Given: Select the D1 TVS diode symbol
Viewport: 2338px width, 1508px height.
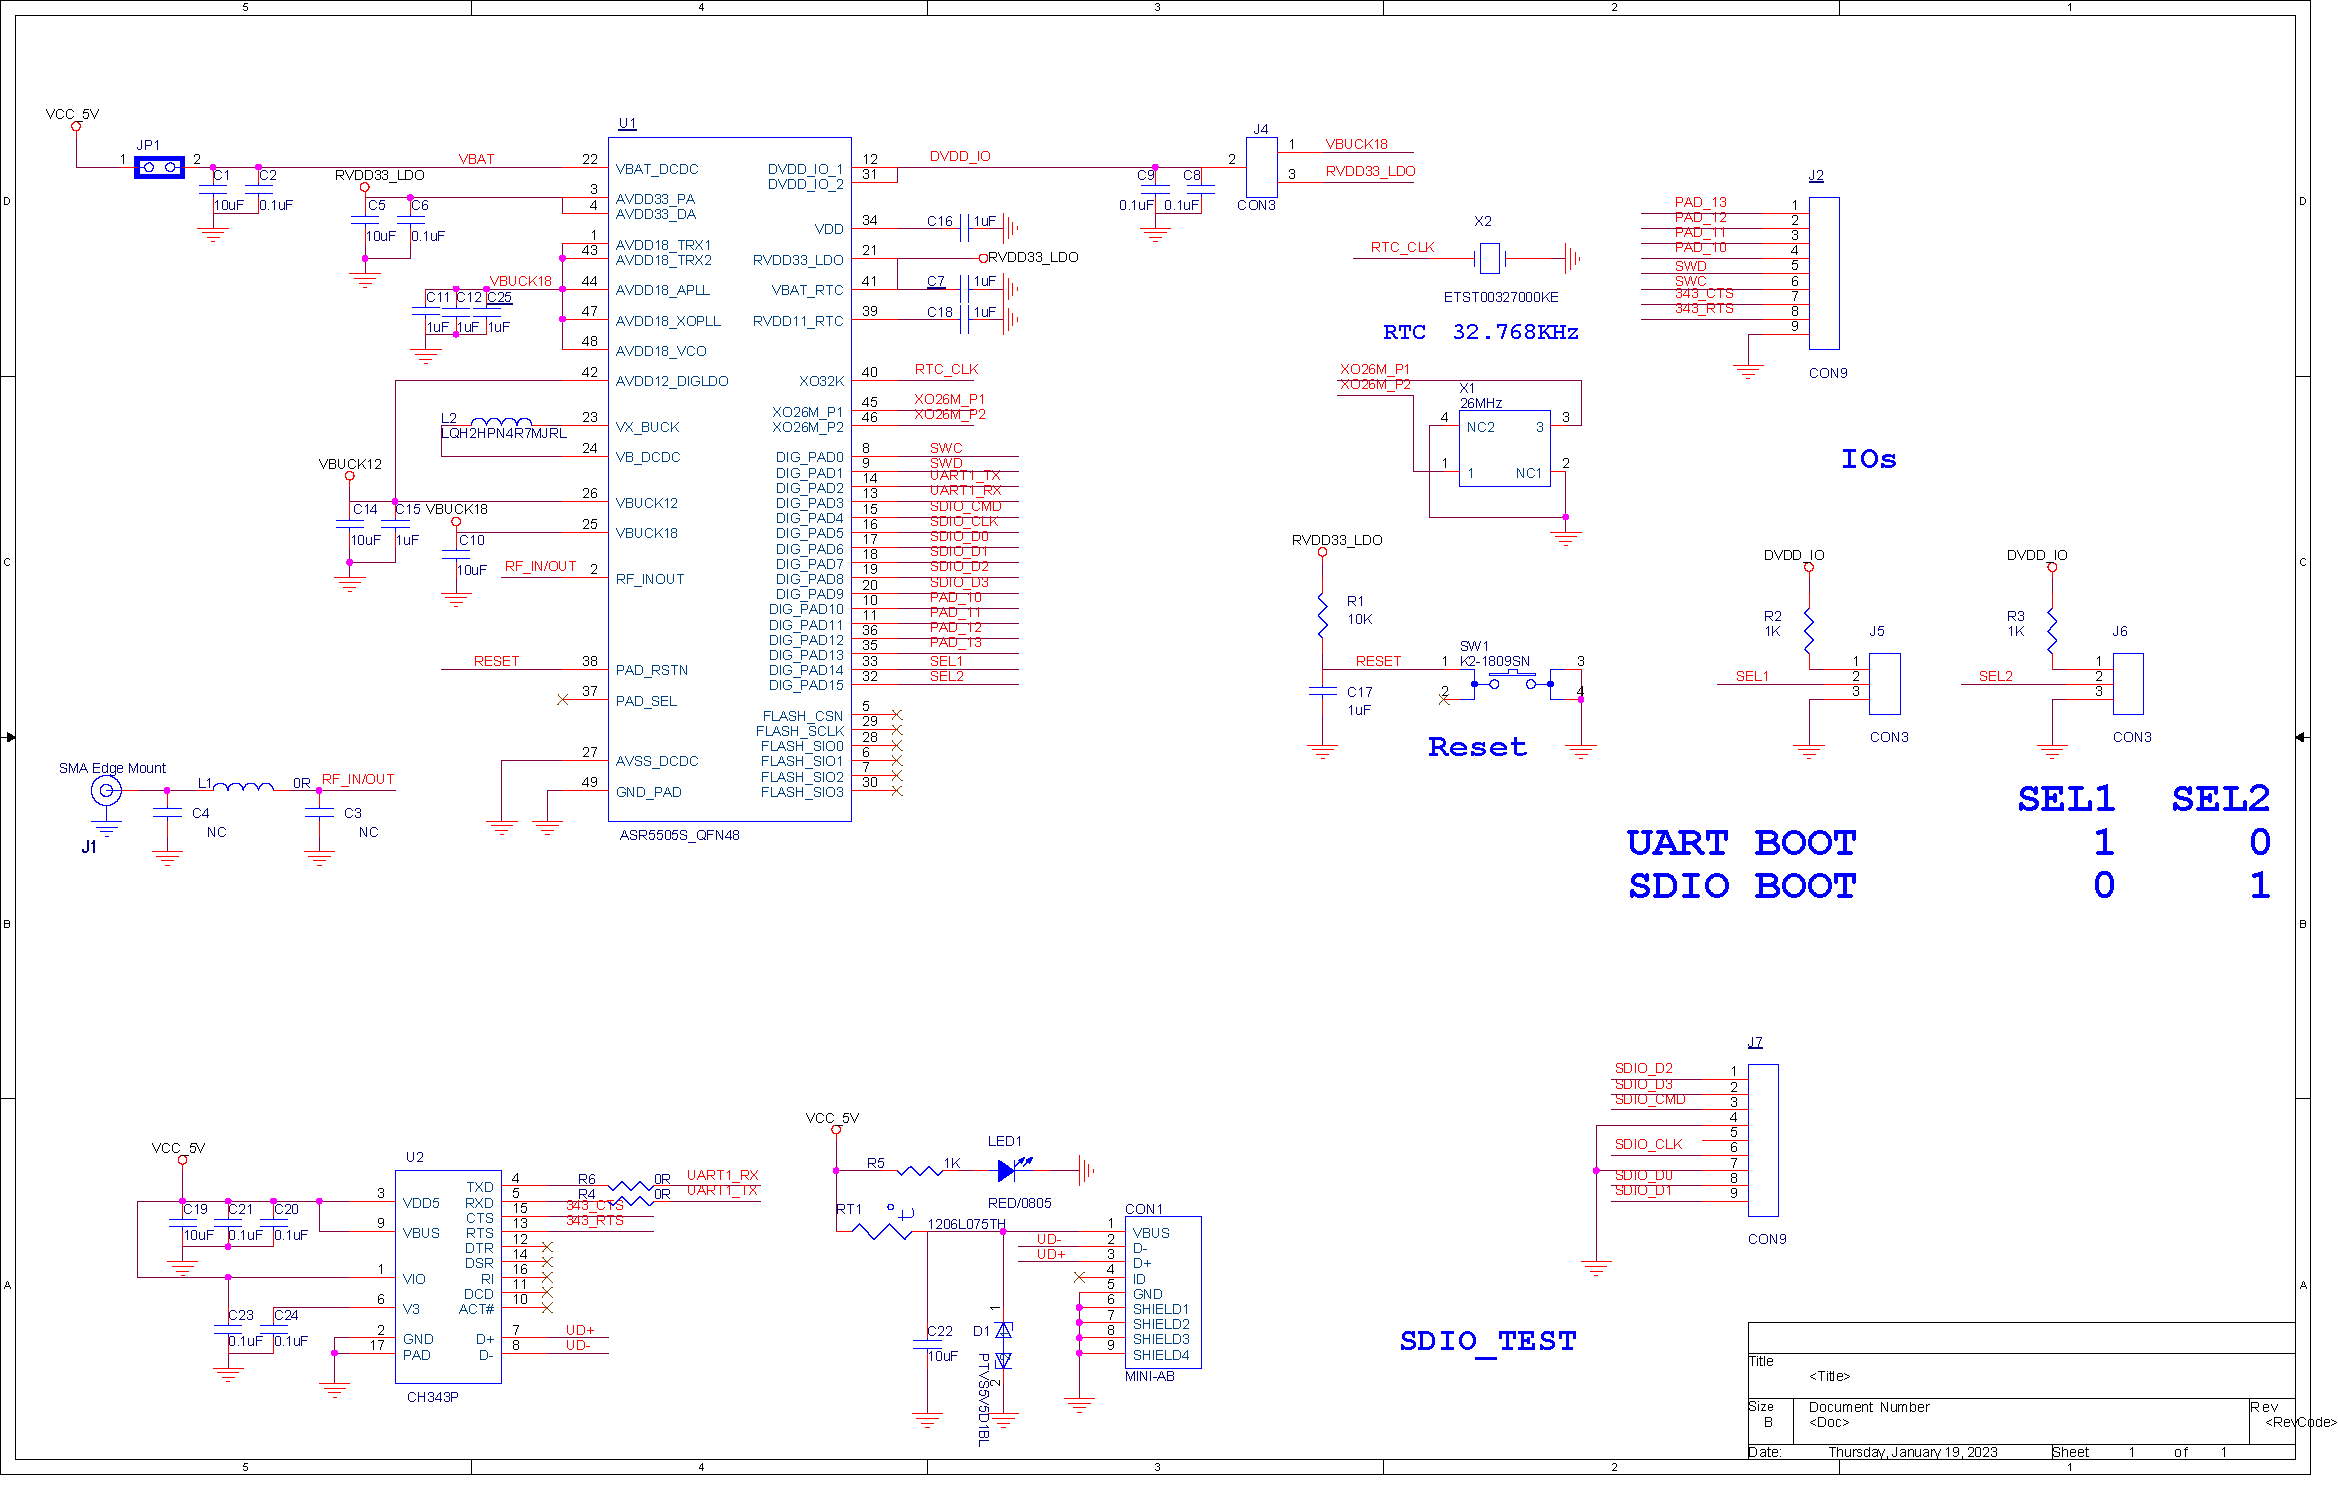Looking at the screenshot, I should tap(1003, 1345).
